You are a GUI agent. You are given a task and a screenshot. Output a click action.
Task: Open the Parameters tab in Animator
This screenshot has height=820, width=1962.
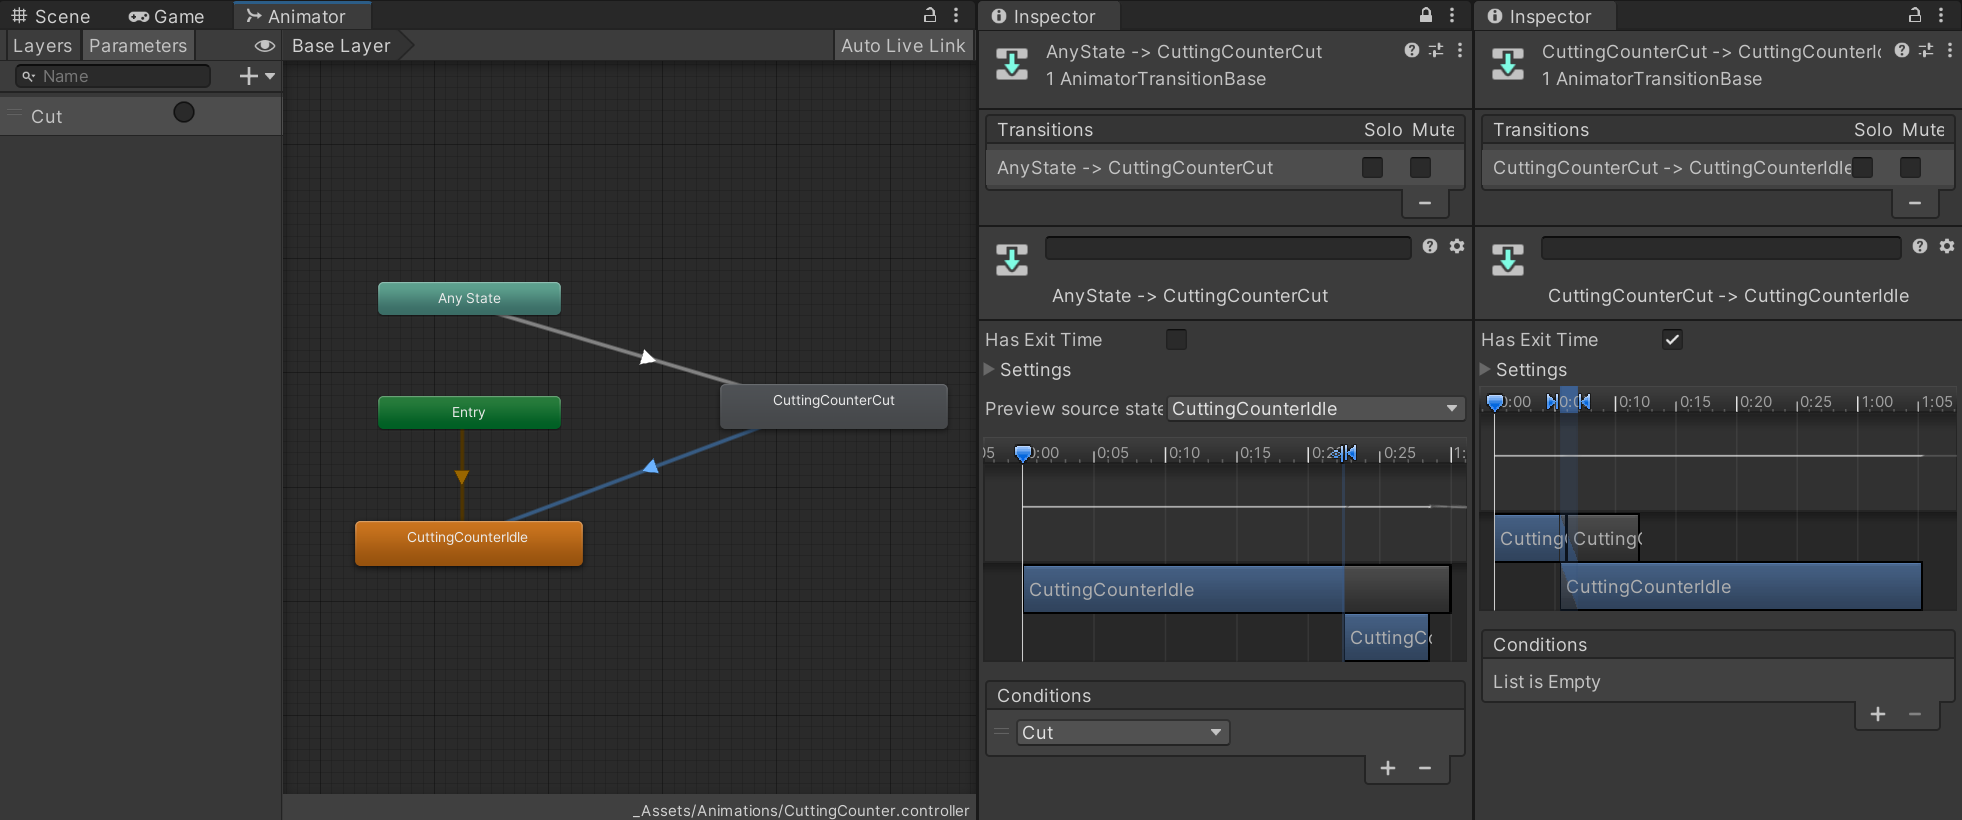point(138,46)
